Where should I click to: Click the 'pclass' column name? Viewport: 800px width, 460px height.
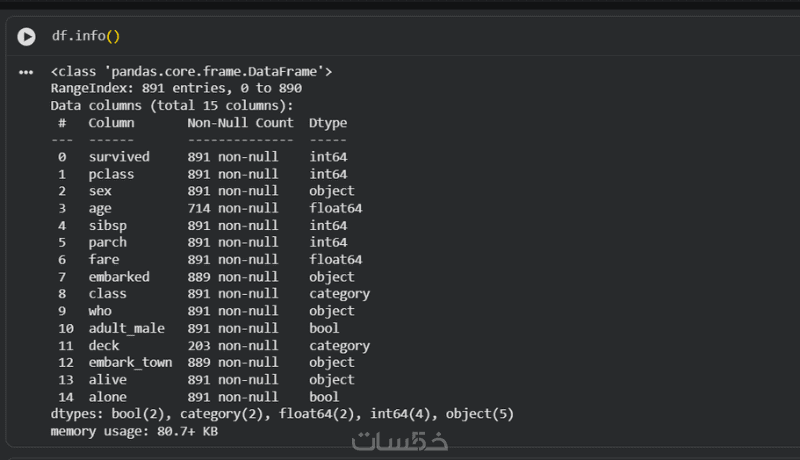[110, 174]
